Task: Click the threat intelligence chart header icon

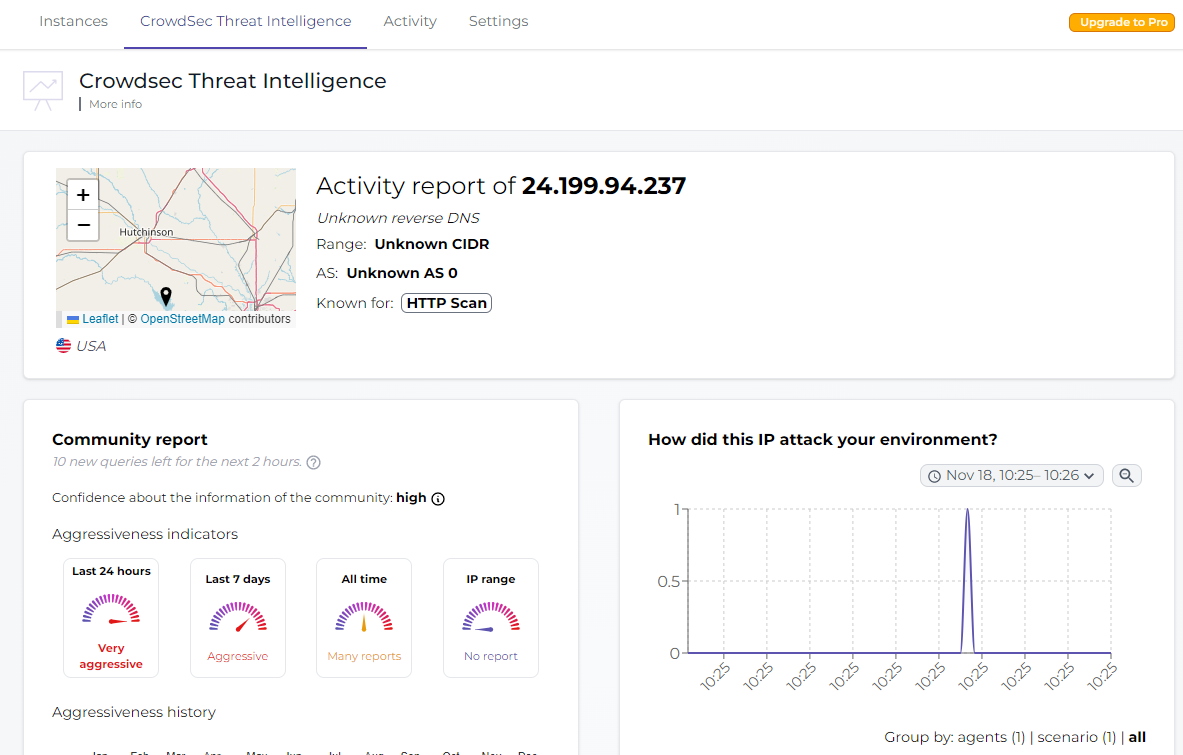Action: 42,88
